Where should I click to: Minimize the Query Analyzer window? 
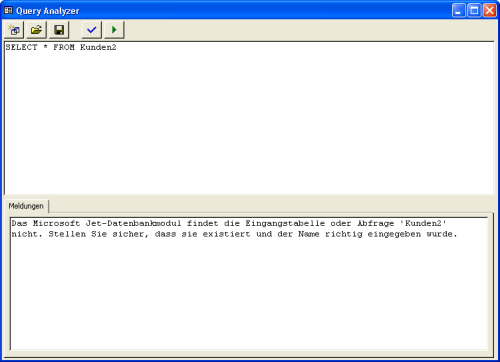click(459, 11)
